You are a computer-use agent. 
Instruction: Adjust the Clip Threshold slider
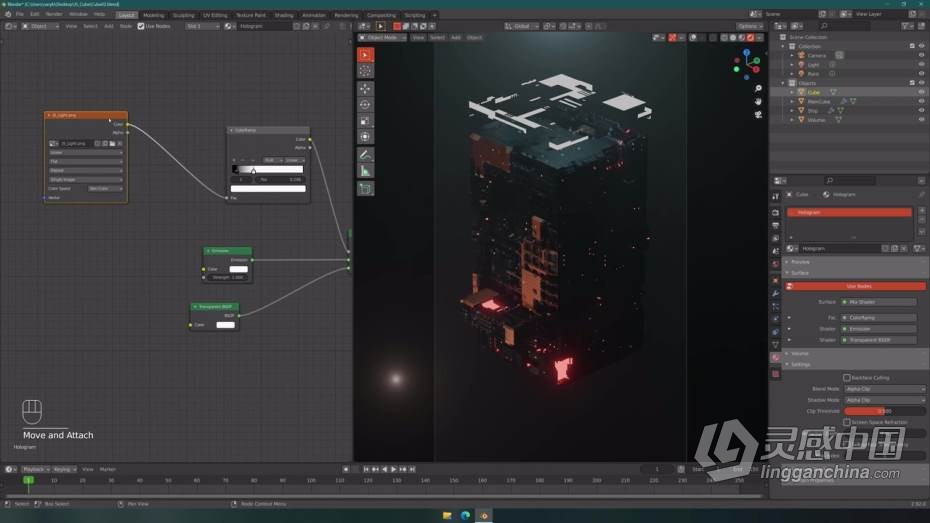(x=884, y=411)
